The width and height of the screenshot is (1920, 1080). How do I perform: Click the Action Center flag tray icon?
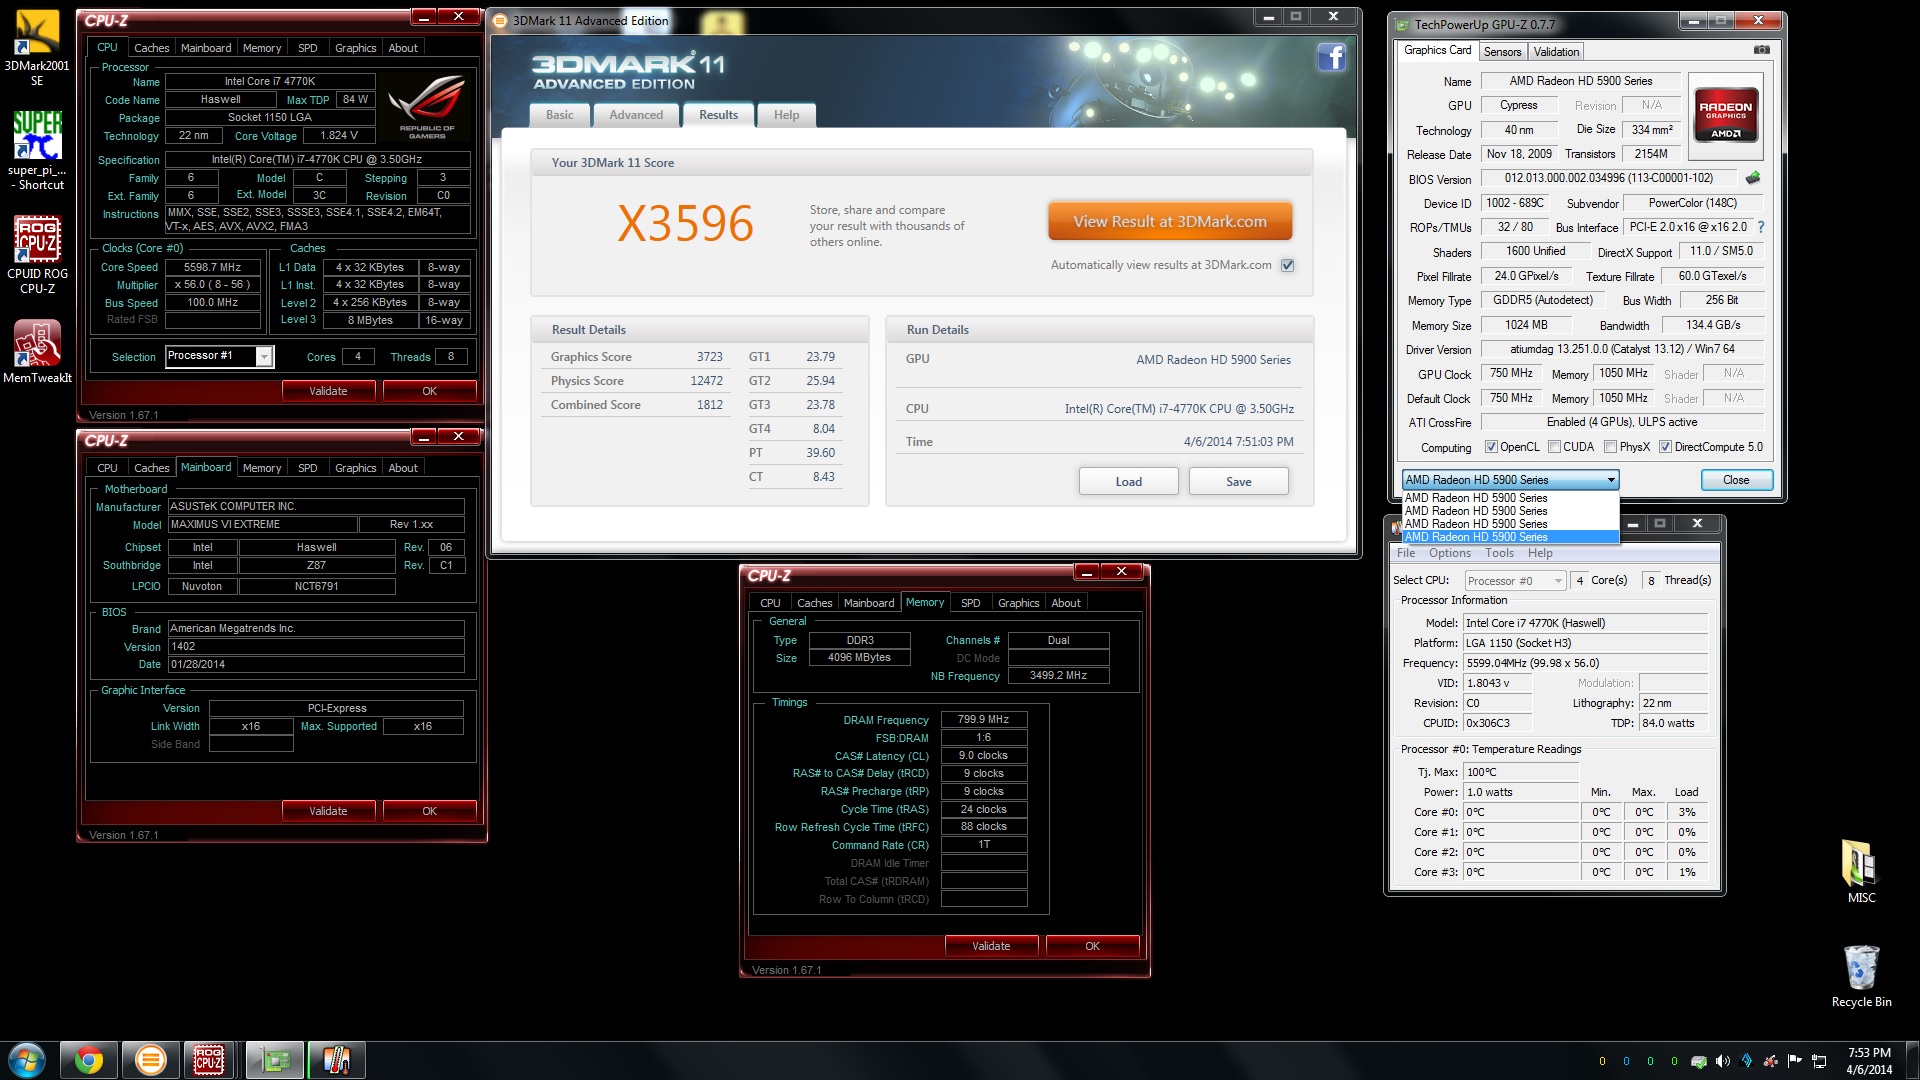coord(1794,1061)
